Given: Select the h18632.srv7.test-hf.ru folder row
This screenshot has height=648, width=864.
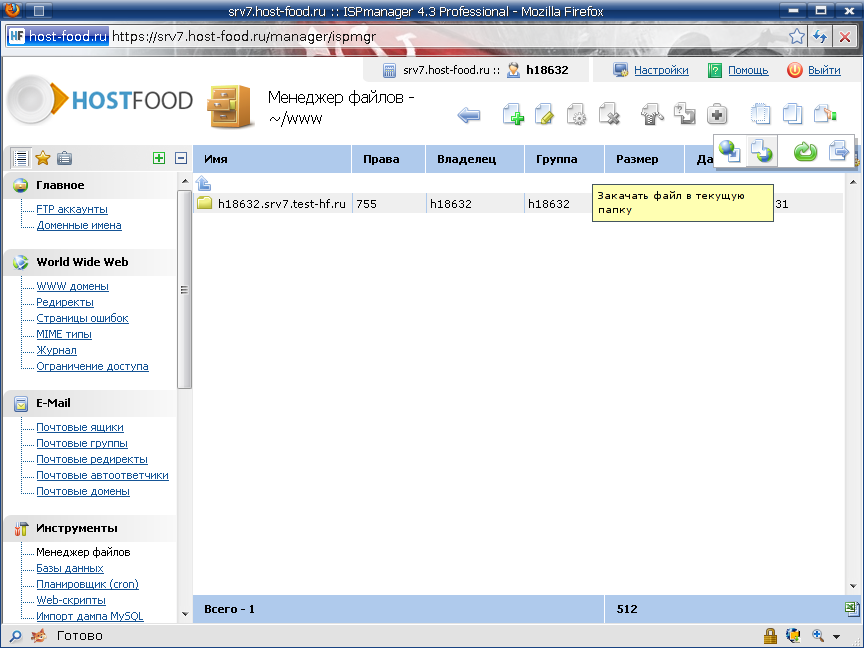Looking at the screenshot, I should pos(282,204).
